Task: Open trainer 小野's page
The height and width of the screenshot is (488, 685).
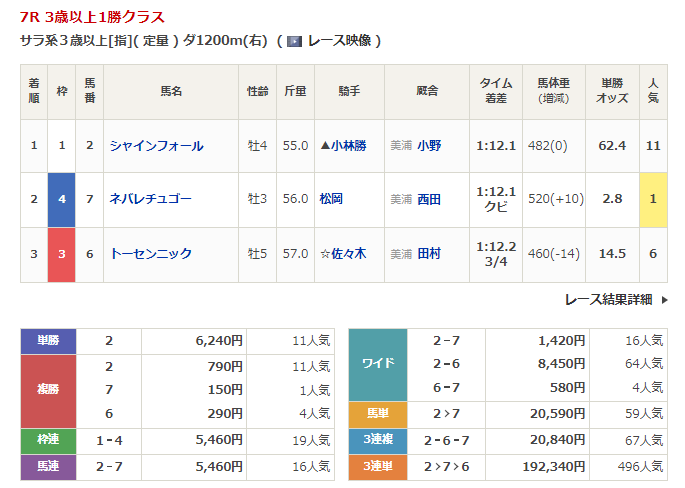Action: click(429, 145)
